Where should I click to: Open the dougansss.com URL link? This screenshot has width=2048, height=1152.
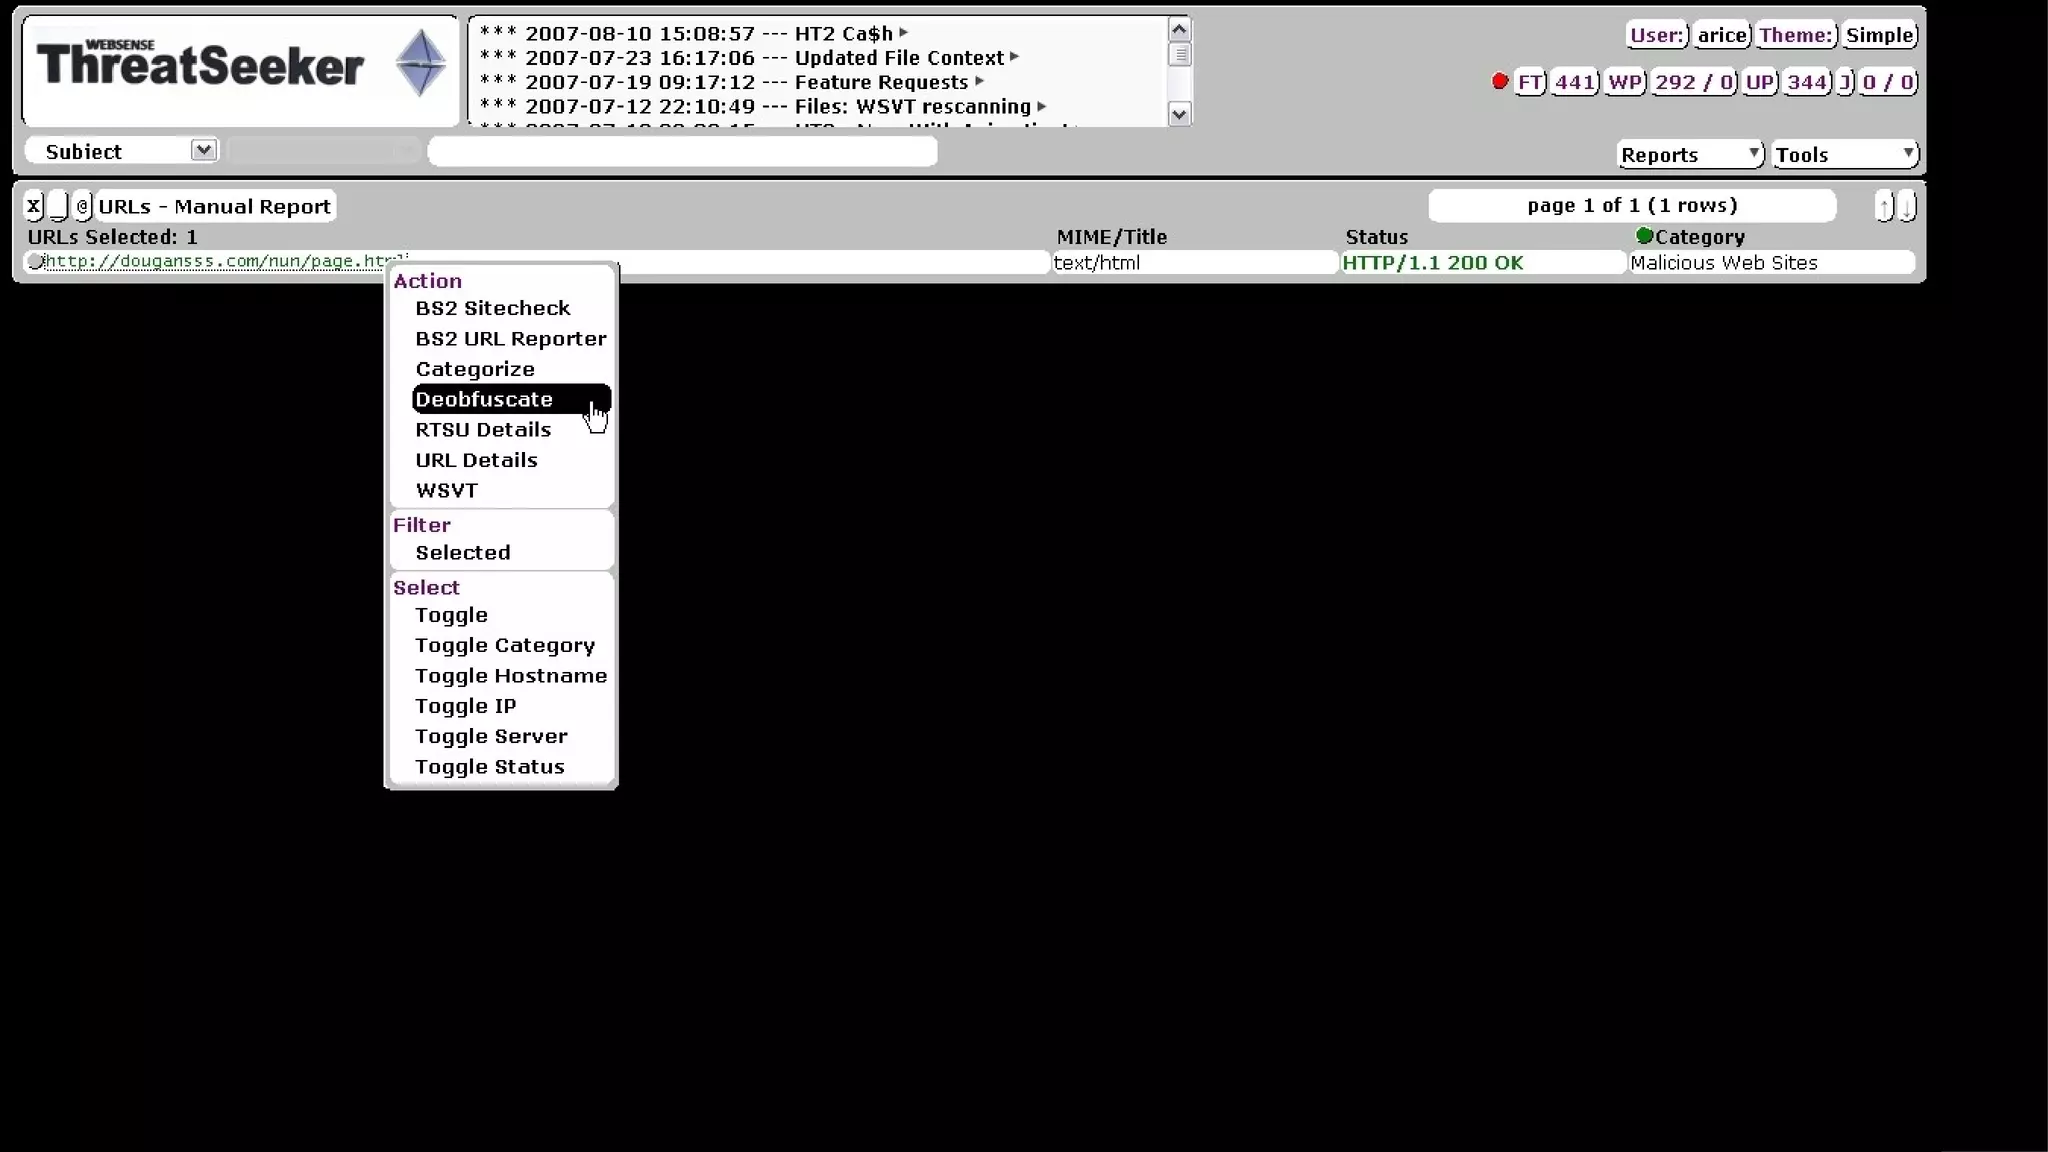coord(215,262)
